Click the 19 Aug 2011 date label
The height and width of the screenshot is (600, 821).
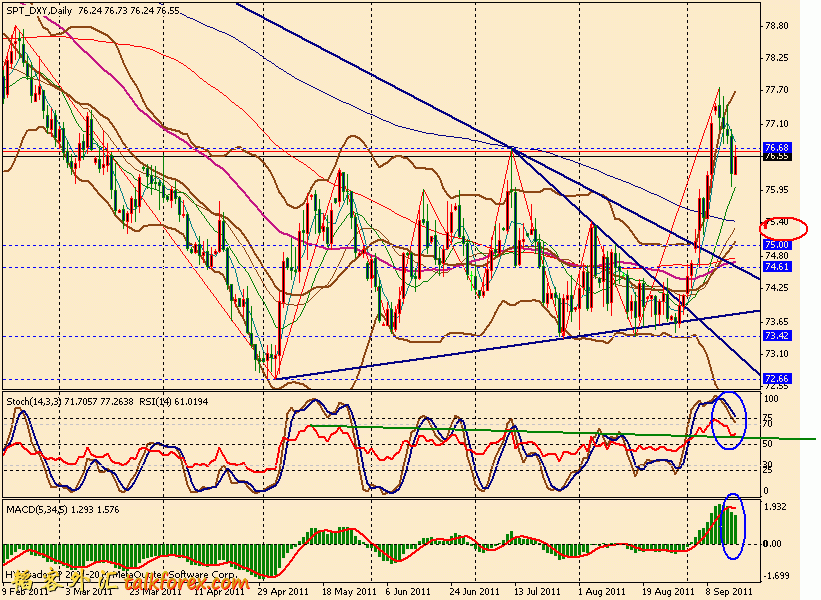[667, 592]
